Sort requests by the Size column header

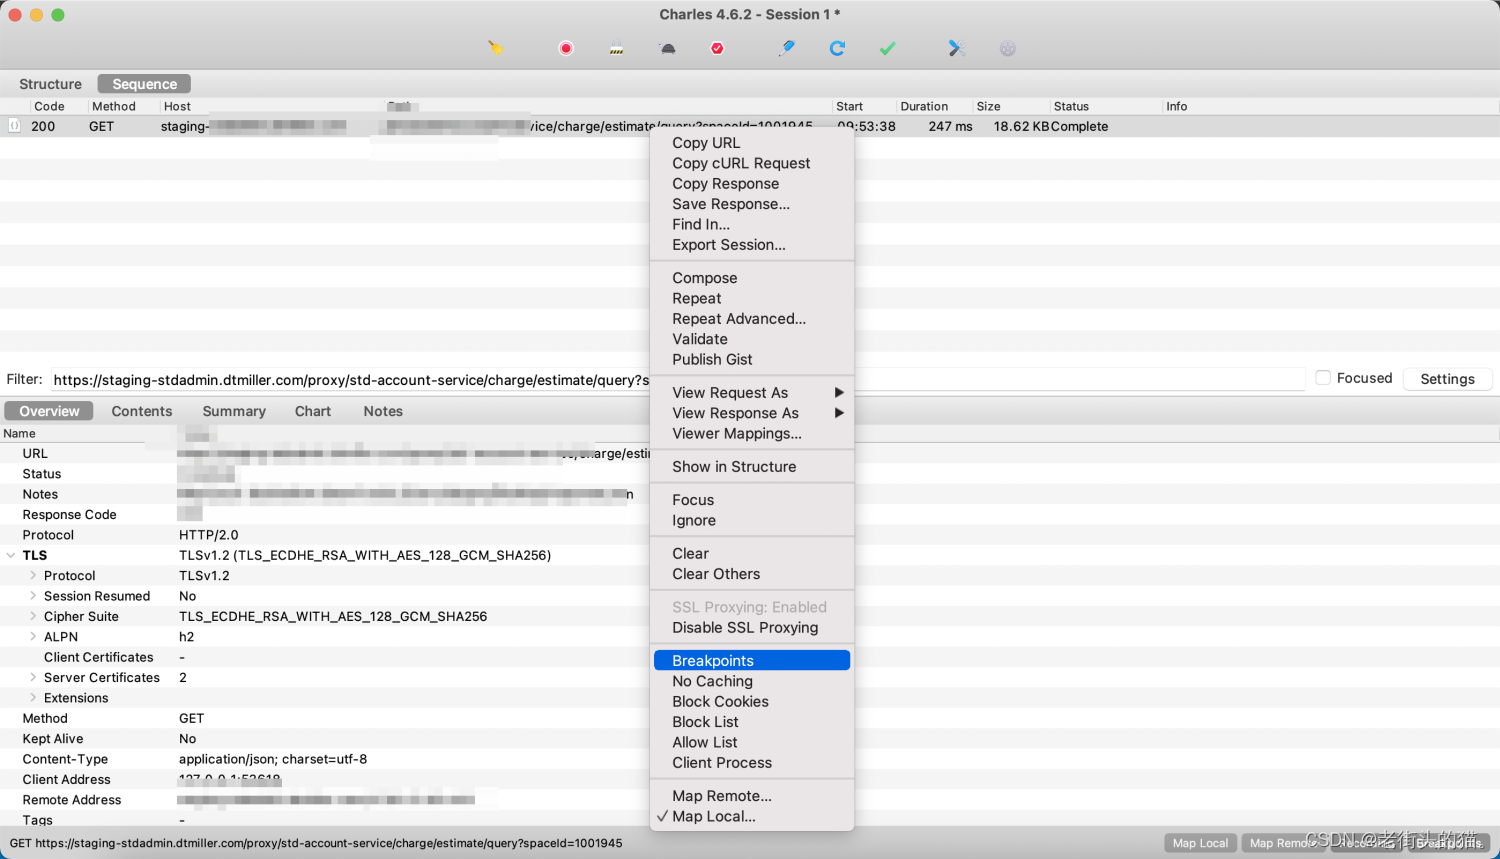click(x=1012, y=106)
